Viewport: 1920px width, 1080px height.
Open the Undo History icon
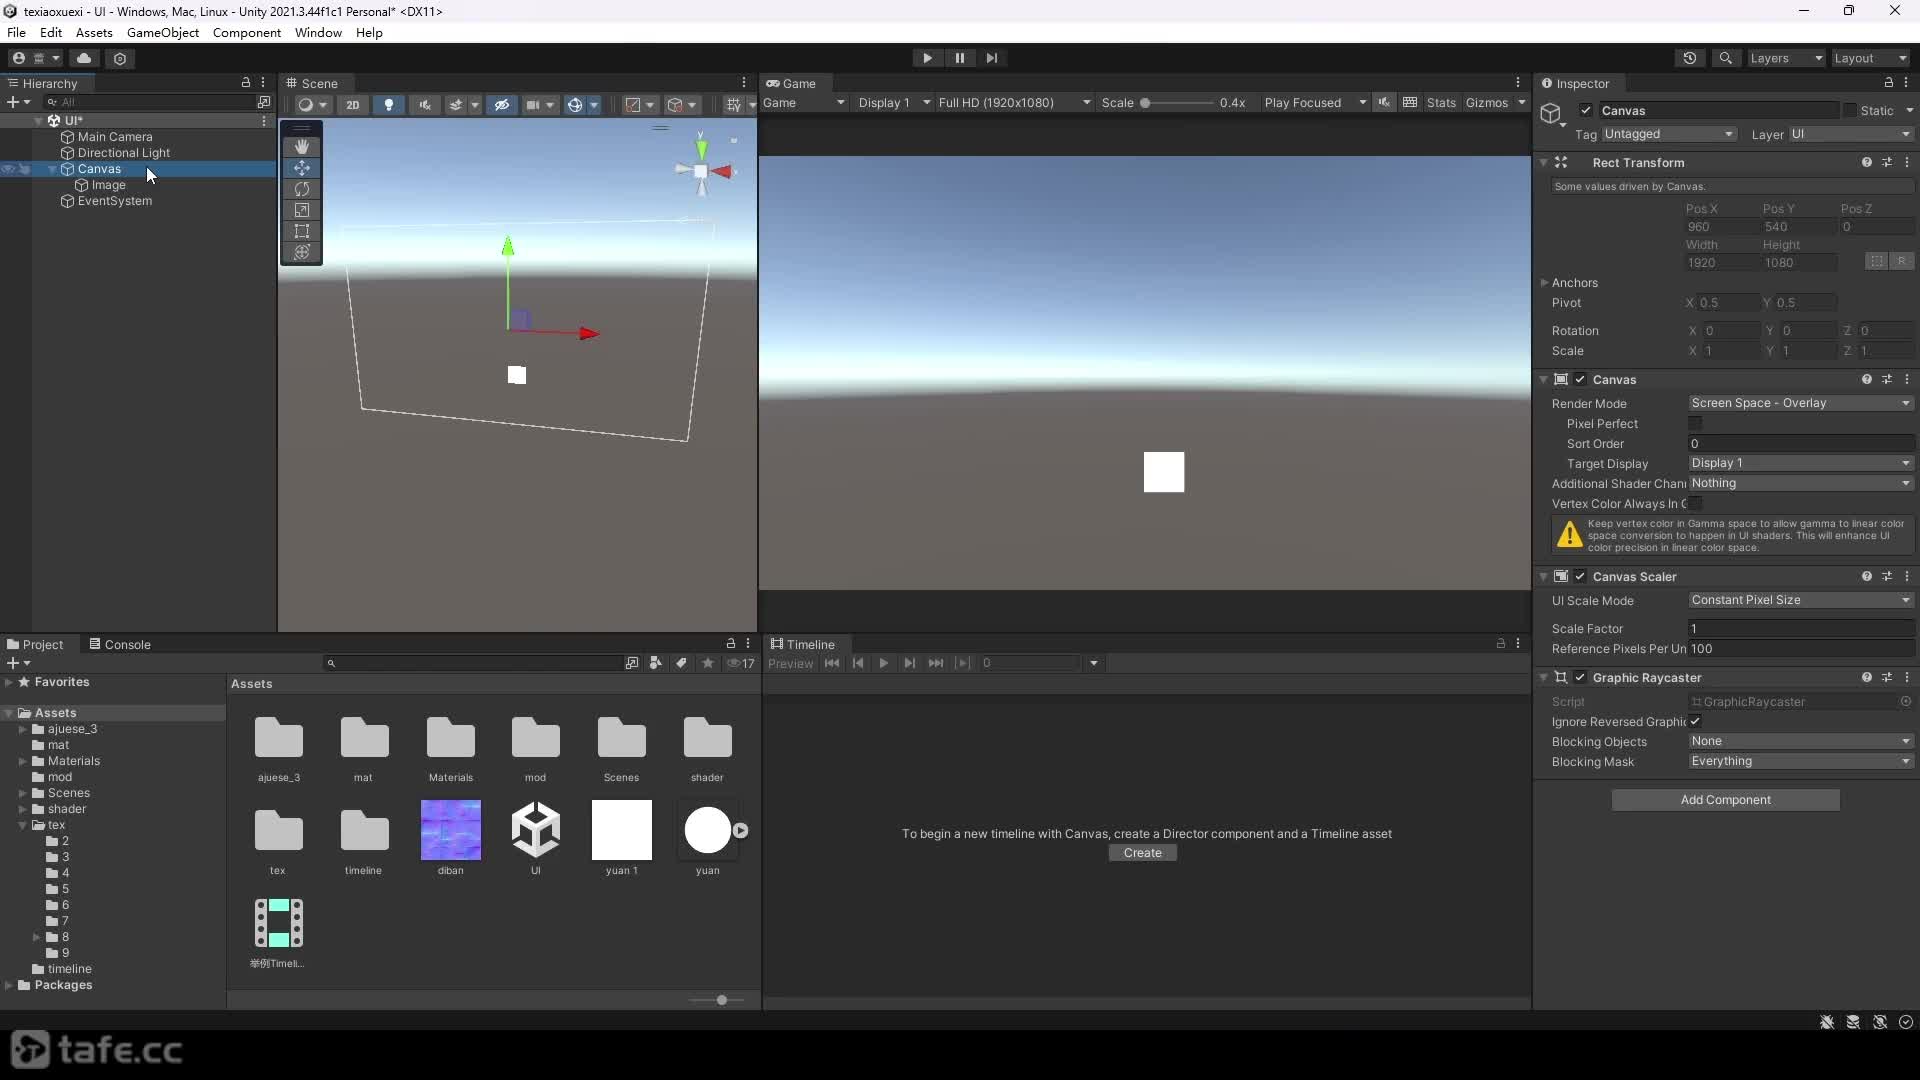[x=1690, y=58]
